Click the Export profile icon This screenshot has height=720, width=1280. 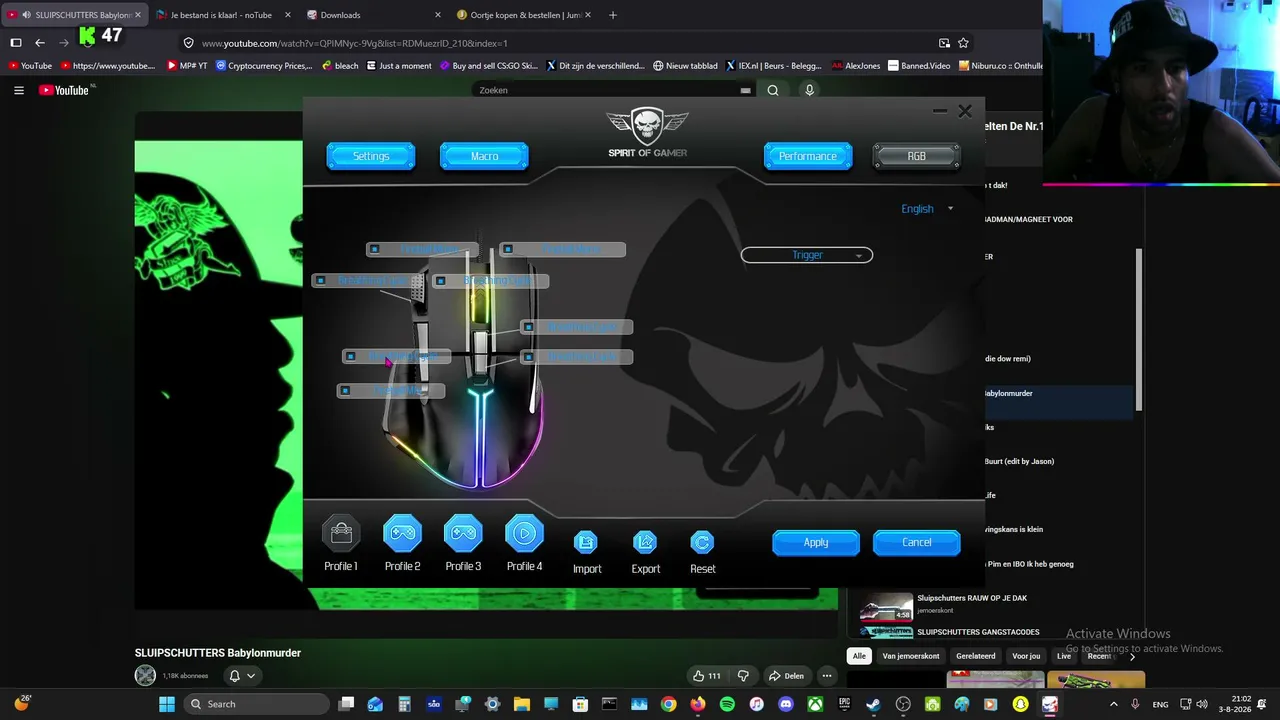click(x=645, y=542)
